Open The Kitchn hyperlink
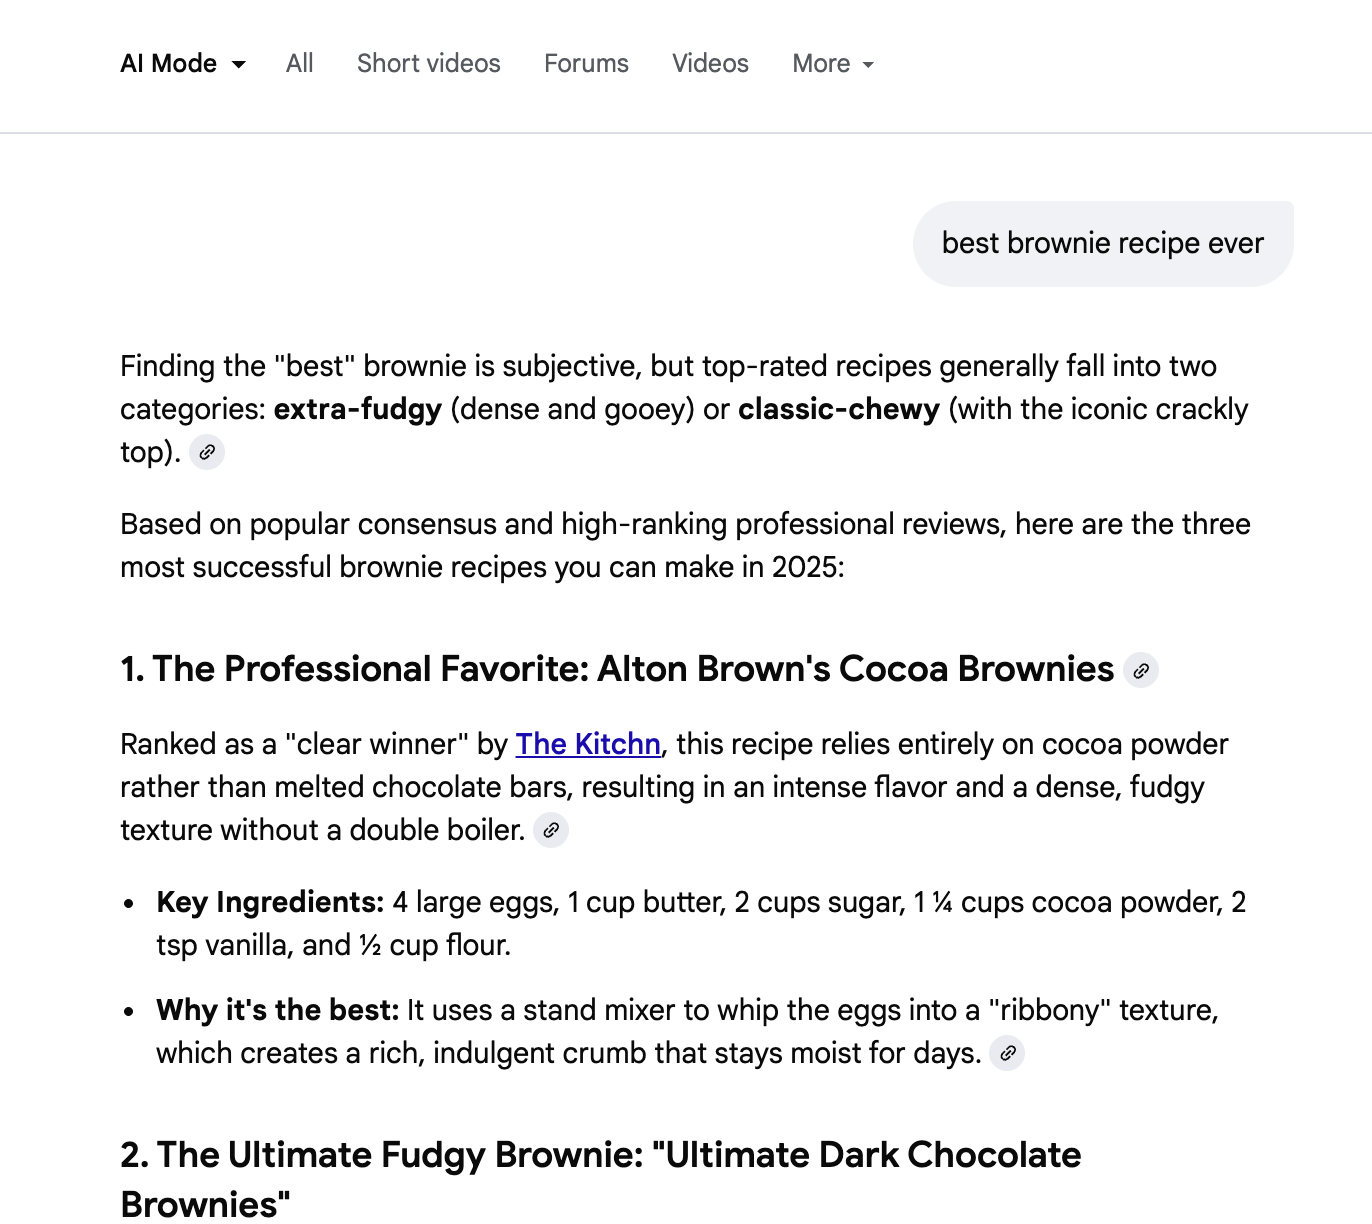The height and width of the screenshot is (1224, 1372). (x=588, y=744)
